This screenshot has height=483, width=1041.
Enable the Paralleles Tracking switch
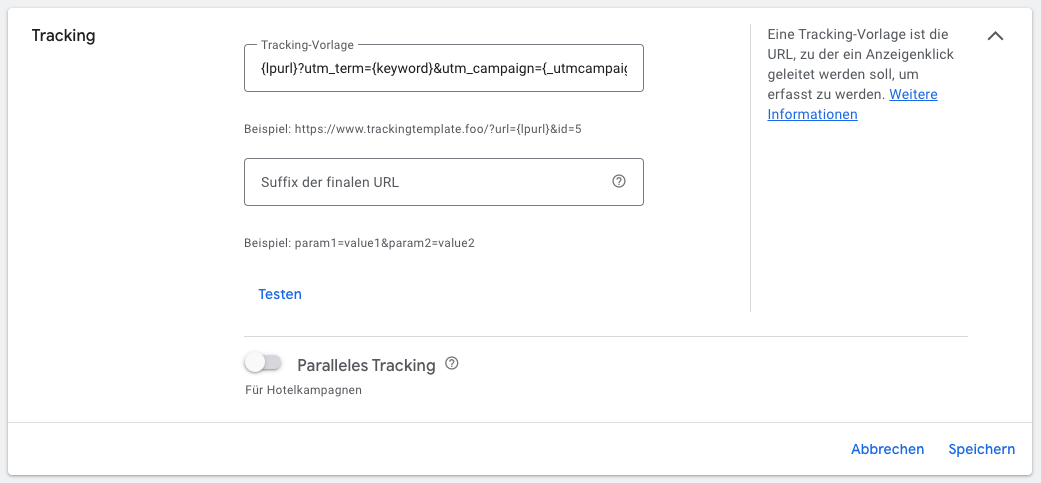(264, 363)
